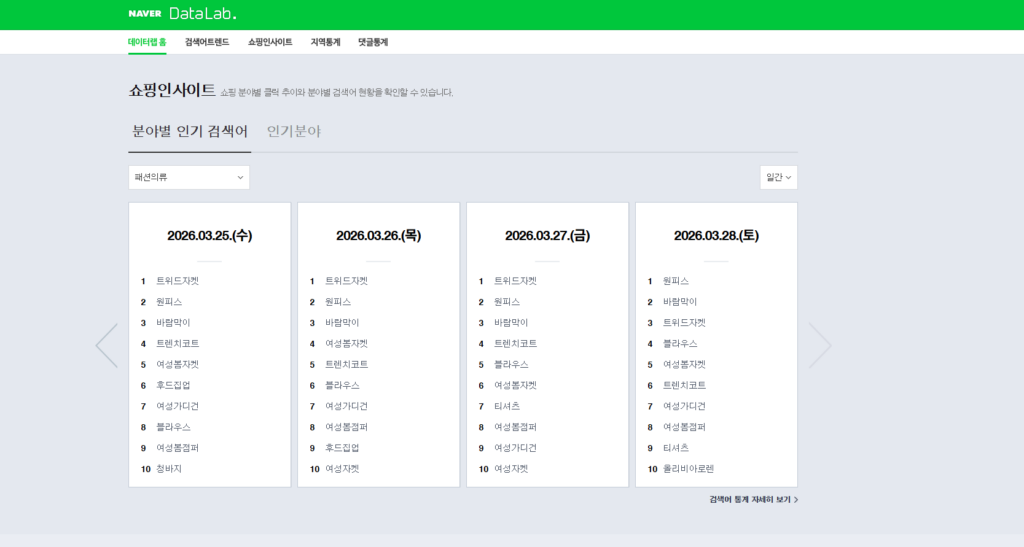Click top-ranked 트위드자켓 on 03.26

[x=346, y=281]
